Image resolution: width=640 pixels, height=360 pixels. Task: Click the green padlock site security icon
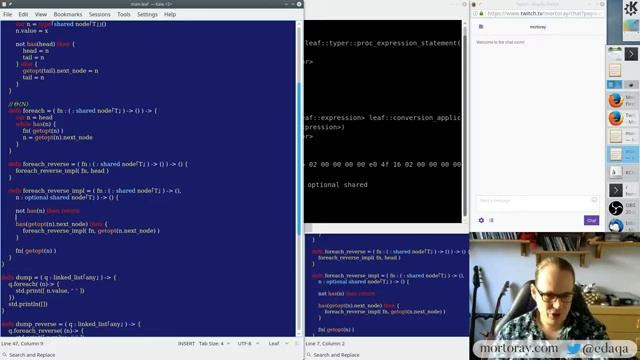click(481, 13)
